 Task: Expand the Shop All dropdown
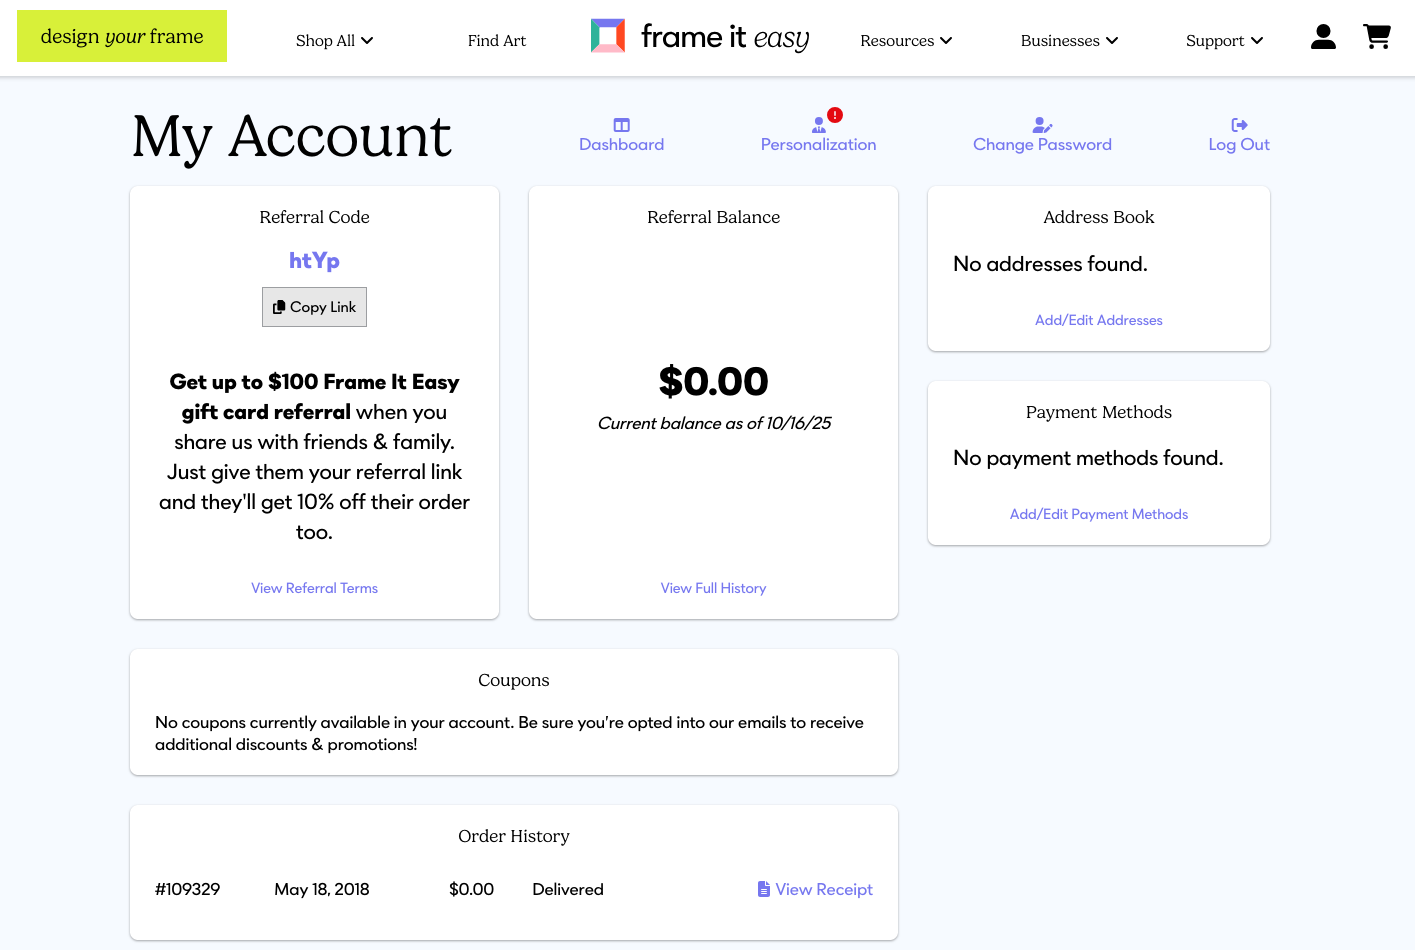[x=334, y=41]
